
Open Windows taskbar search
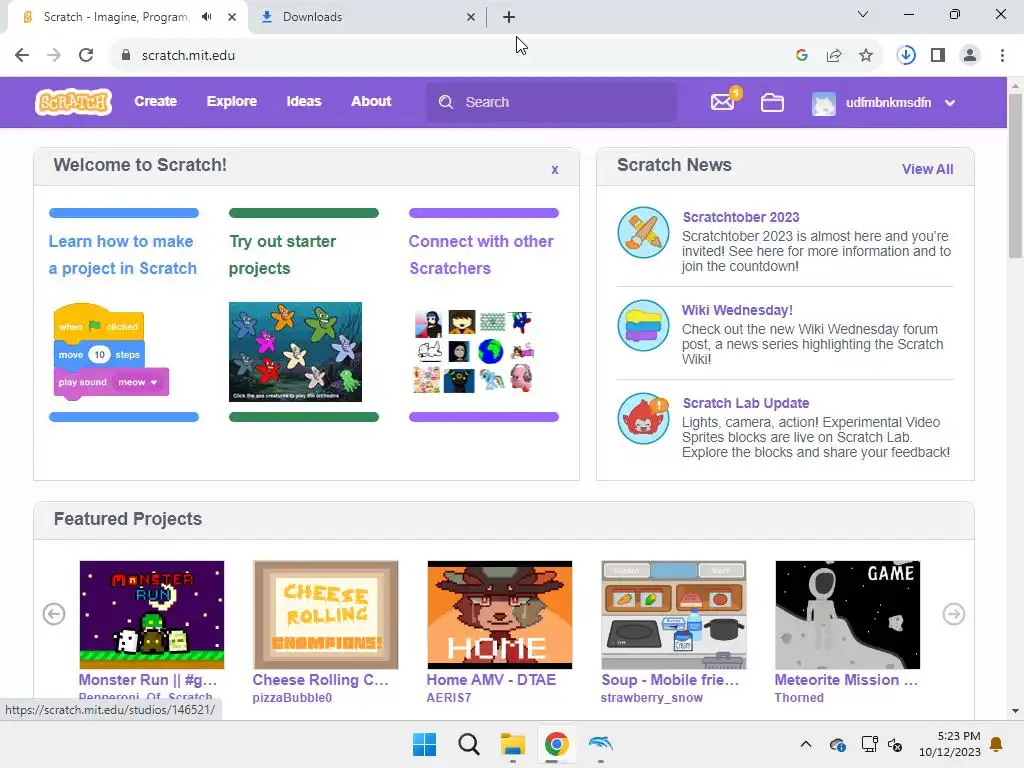pos(468,744)
